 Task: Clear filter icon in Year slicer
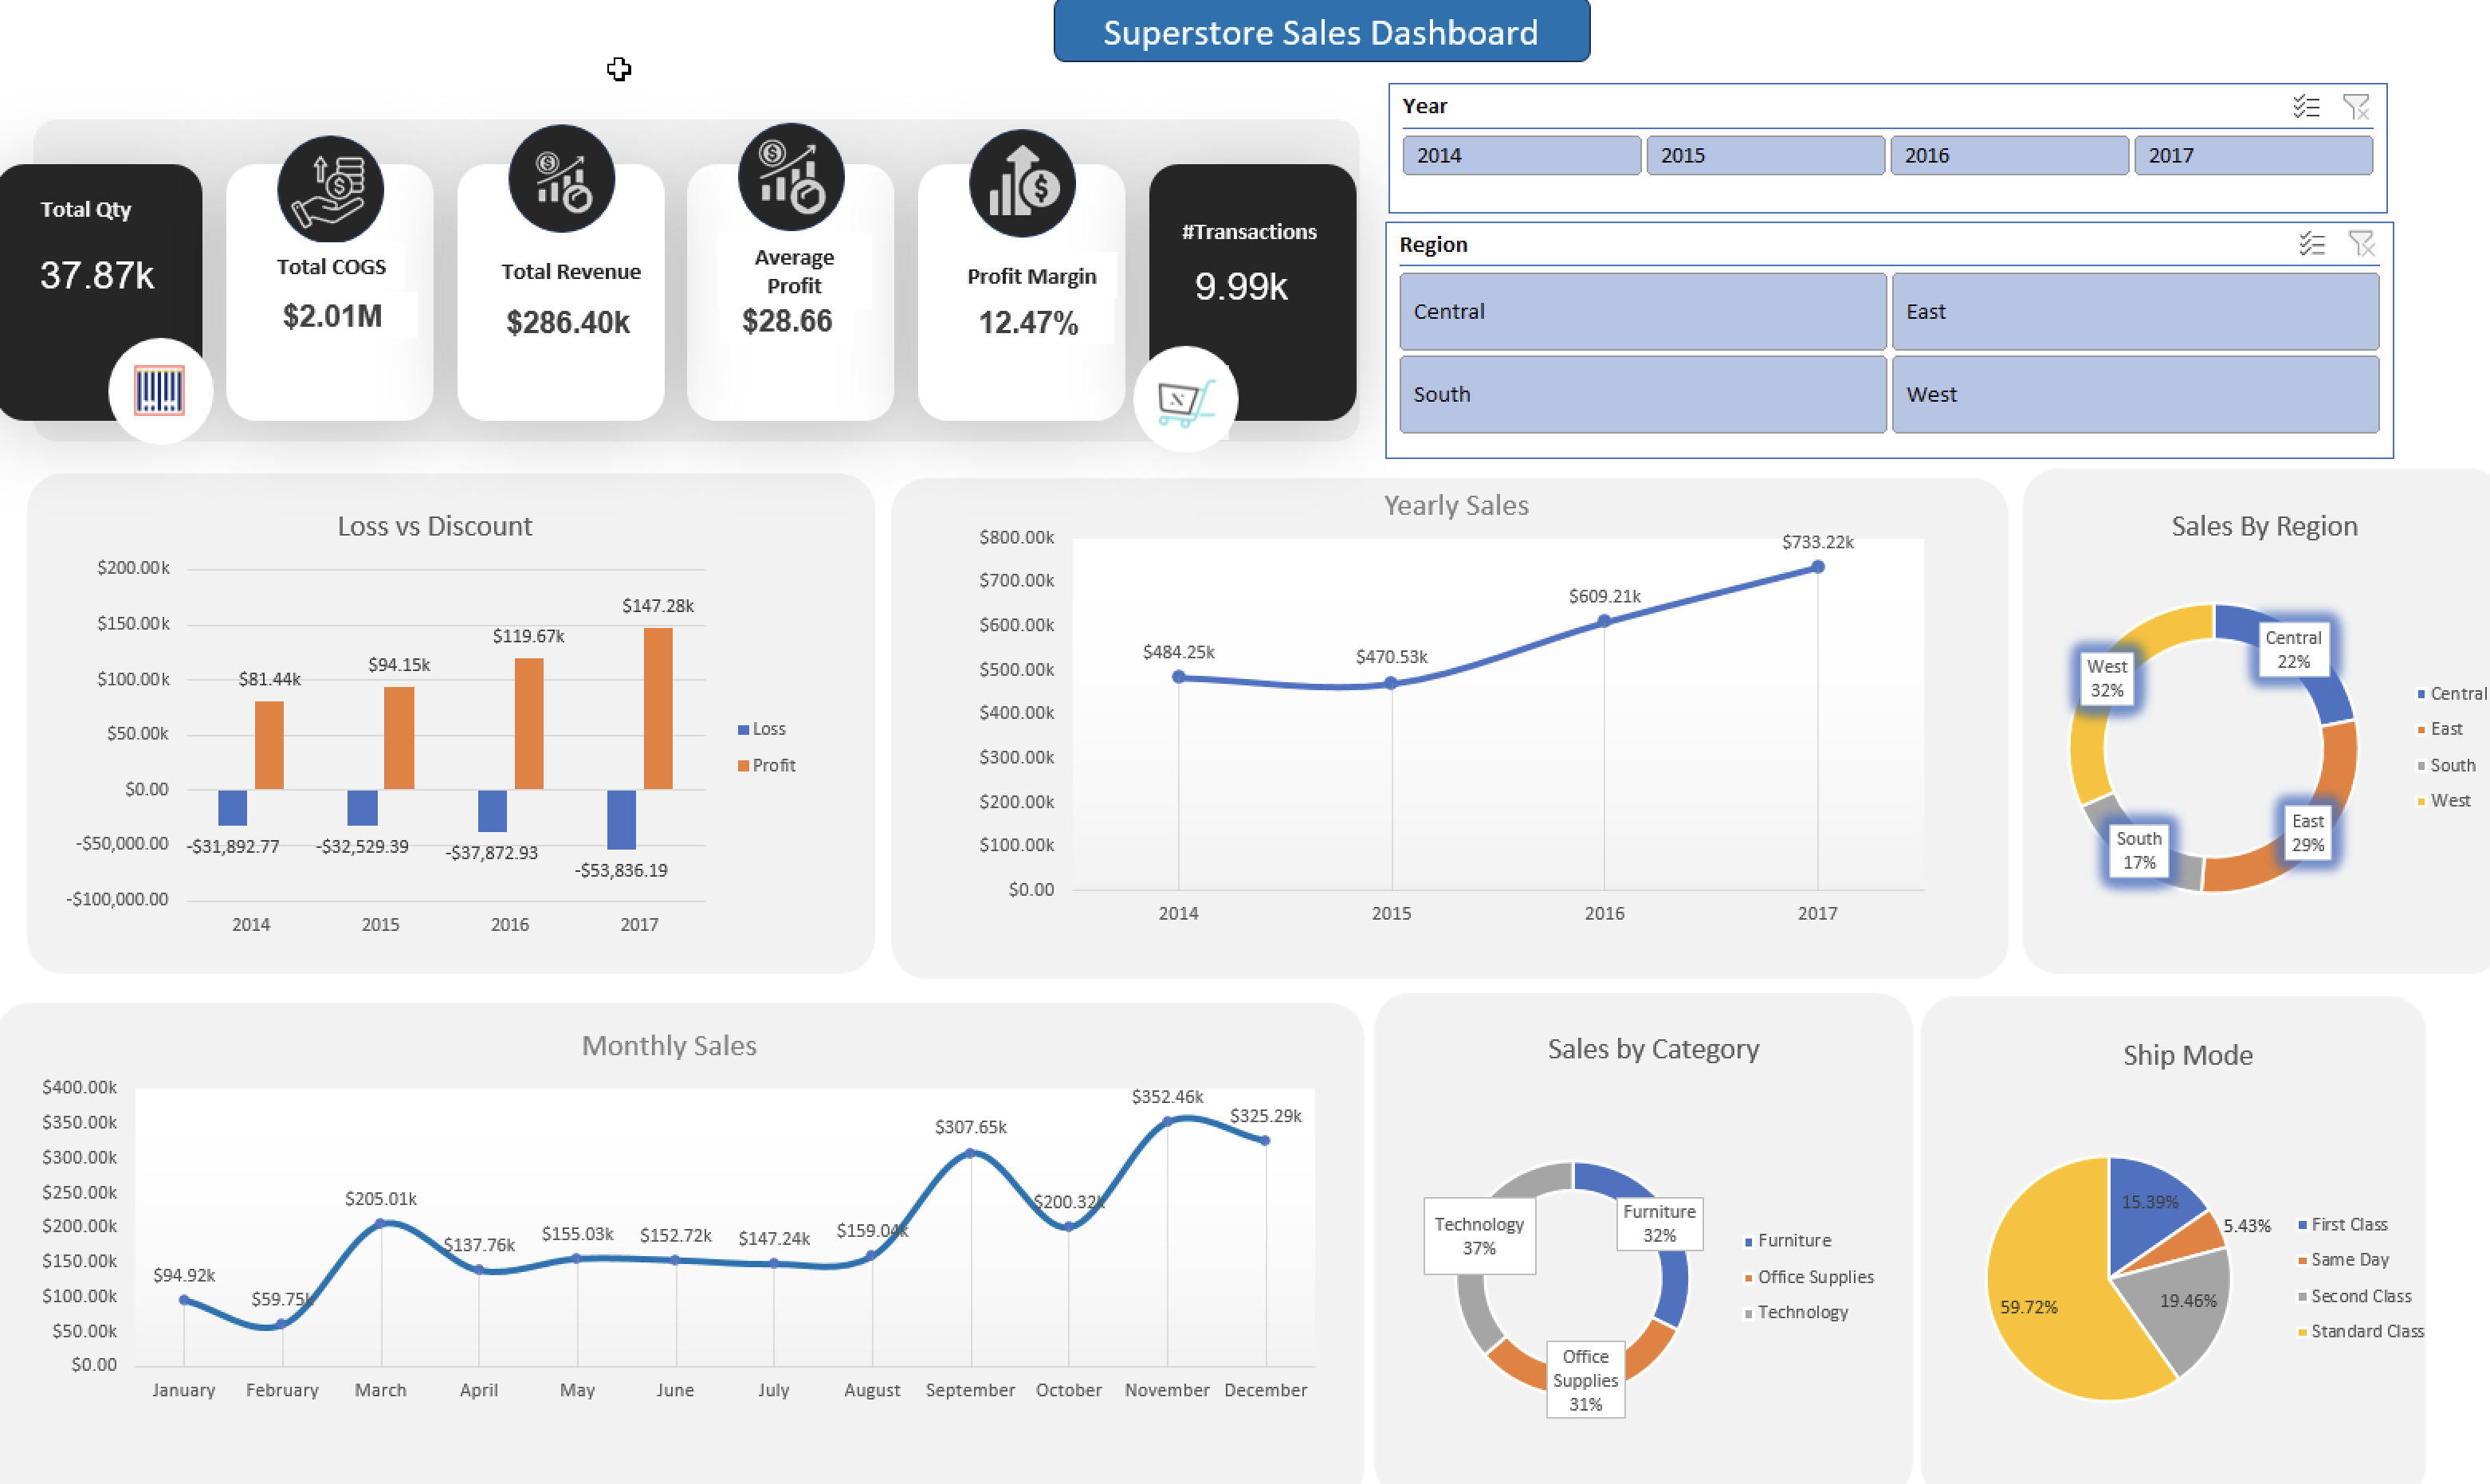click(2355, 106)
